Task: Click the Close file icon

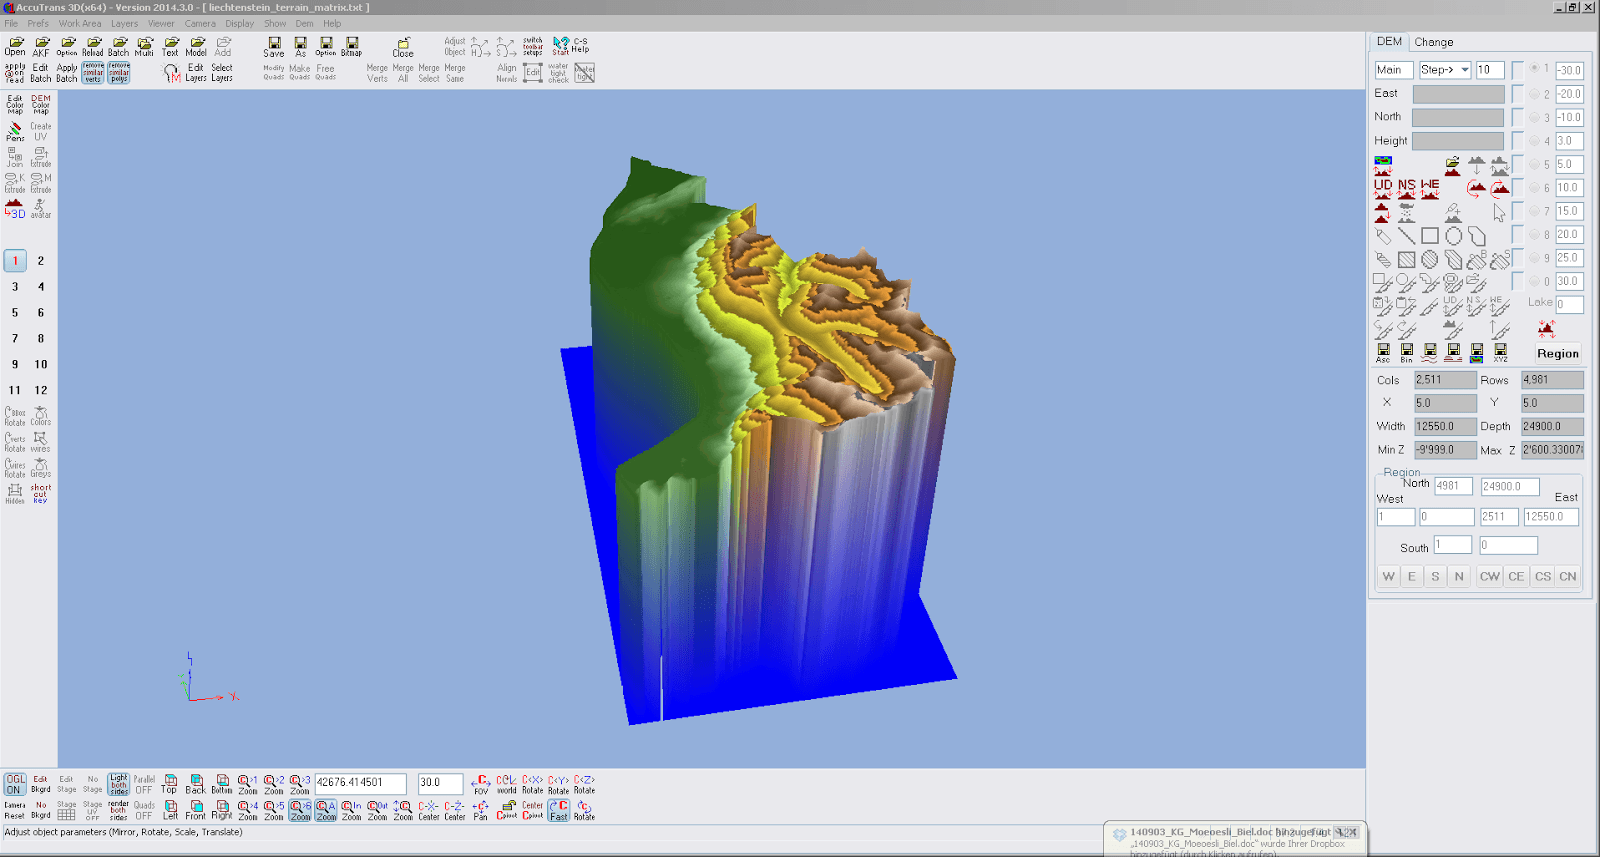Action: point(403,46)
